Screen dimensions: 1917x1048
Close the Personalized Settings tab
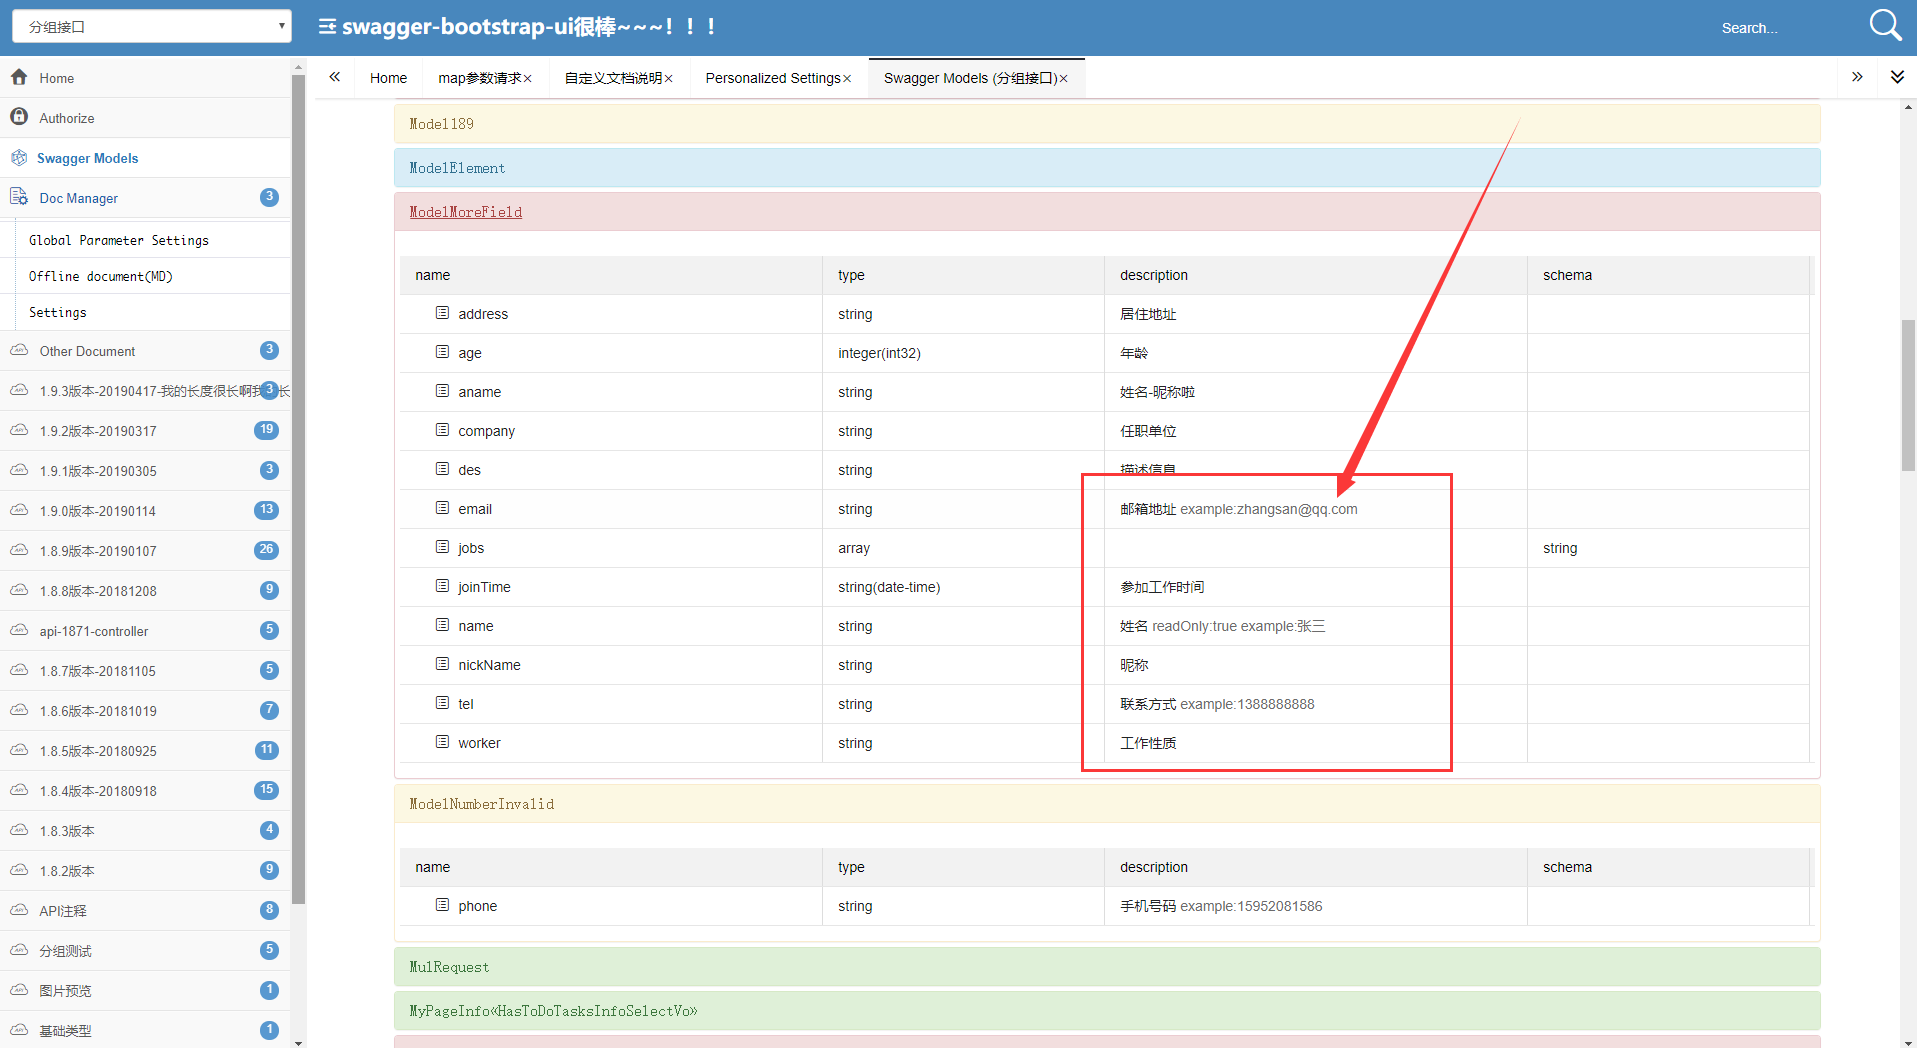[847, 79]
